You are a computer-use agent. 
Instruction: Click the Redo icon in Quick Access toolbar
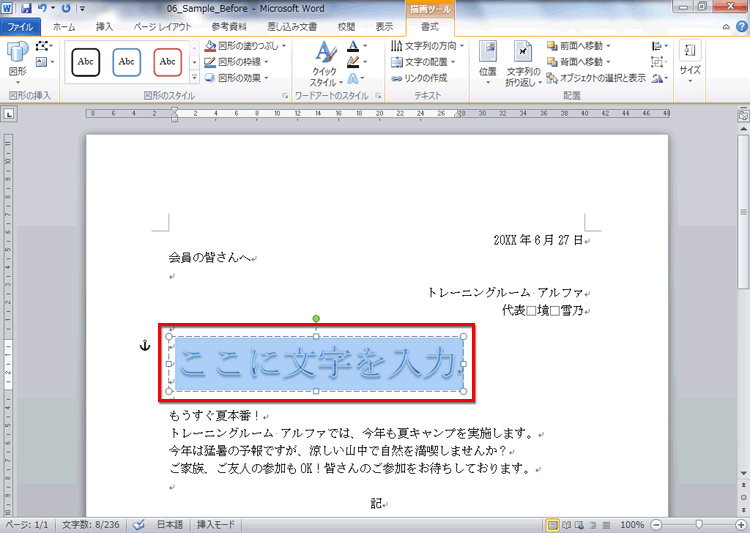point(66,8)
